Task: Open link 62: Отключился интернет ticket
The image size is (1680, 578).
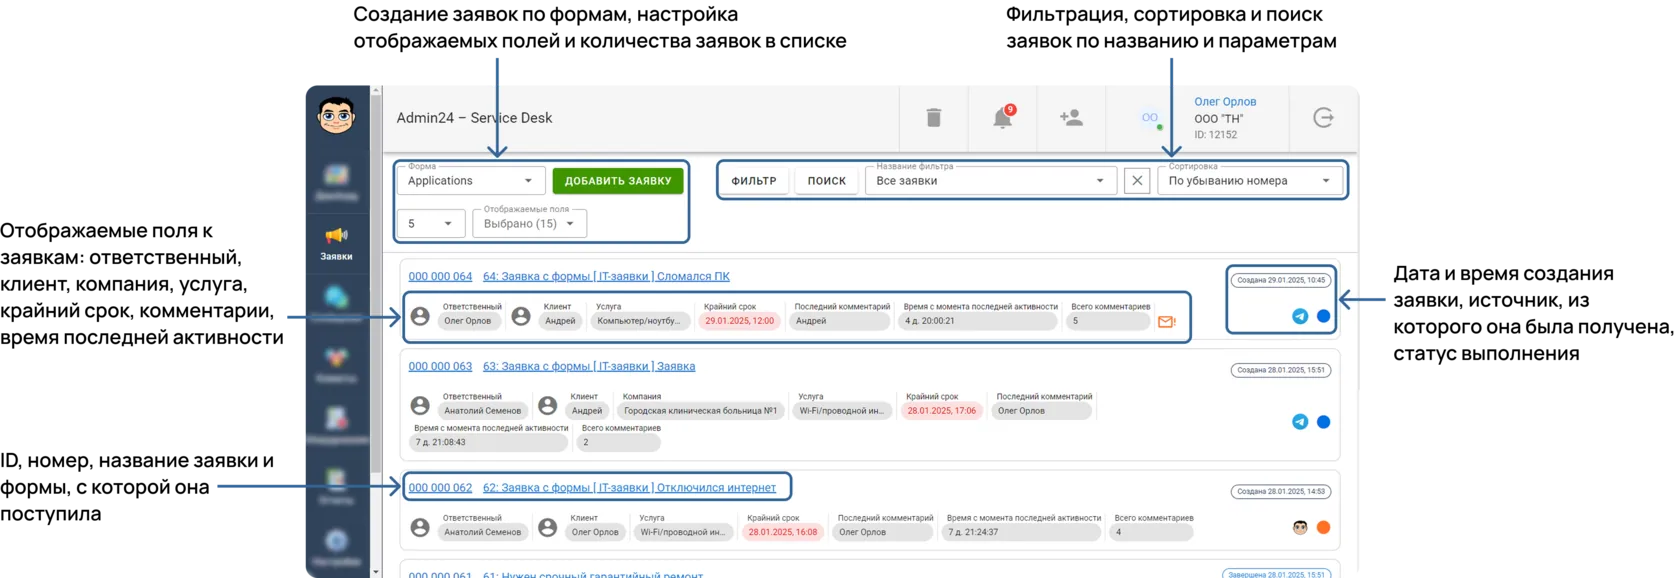Action: (629, 488)
